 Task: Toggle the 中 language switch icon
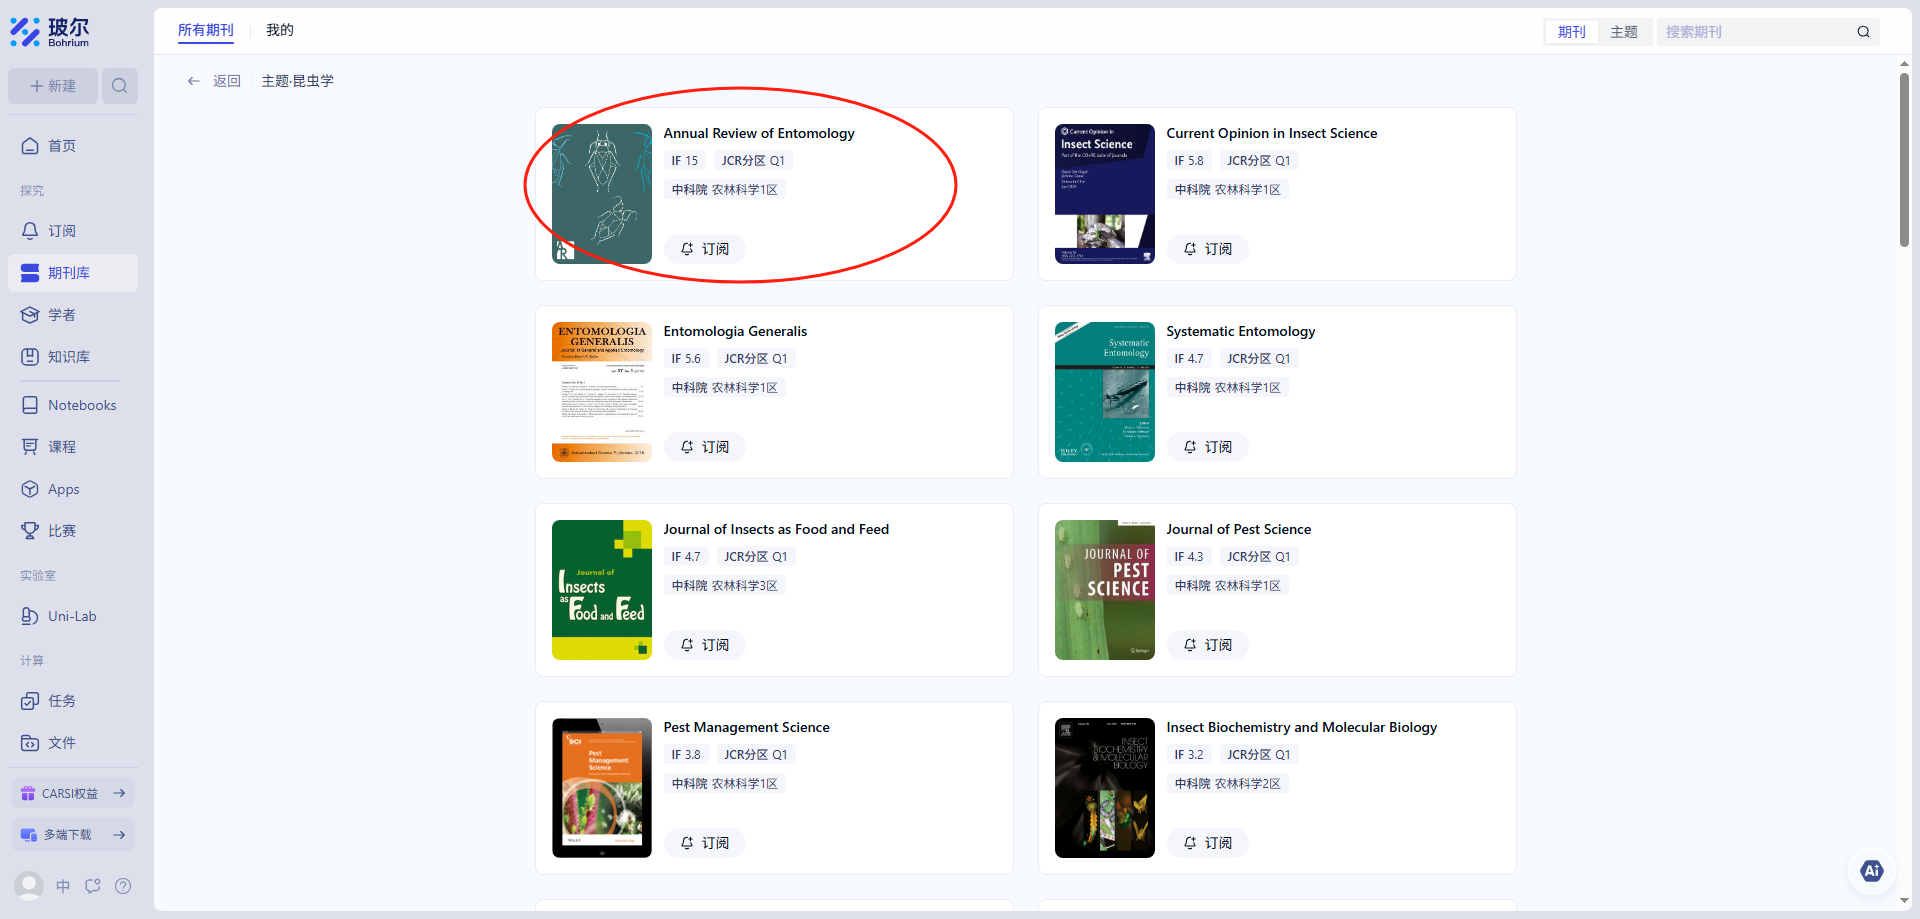[63, 886]
